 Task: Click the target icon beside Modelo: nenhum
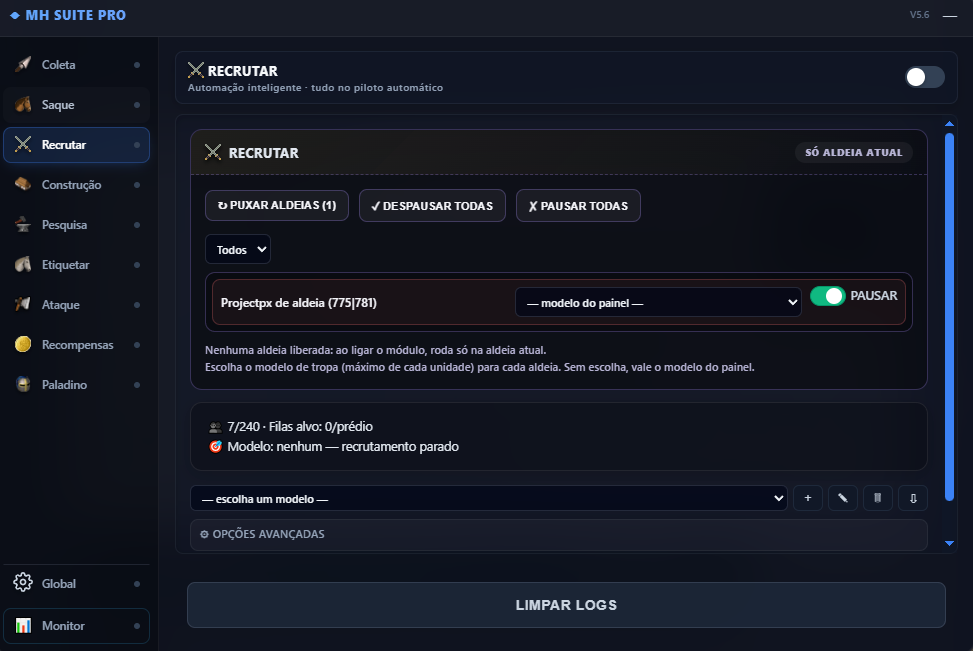coord(215,446)
